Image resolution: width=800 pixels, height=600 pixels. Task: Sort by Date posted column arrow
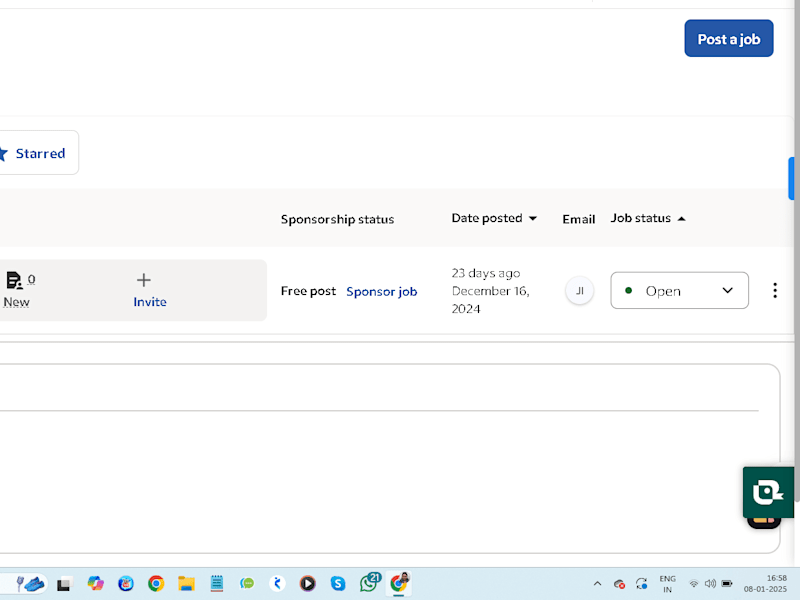(533, 218)
